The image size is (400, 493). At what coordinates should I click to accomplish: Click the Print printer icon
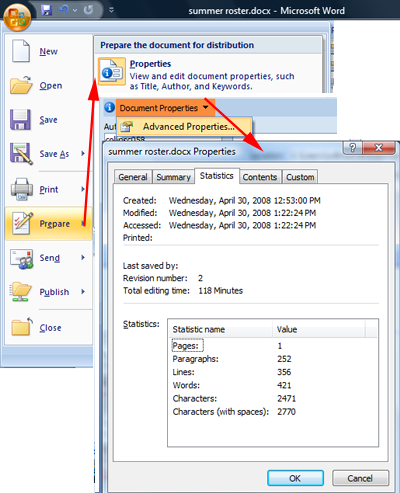click(22, 189)
